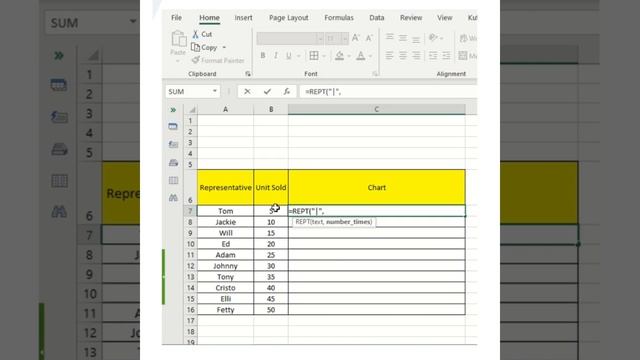
Task: Click the cell containing Cristo
Action: click(x=225, y=288)
